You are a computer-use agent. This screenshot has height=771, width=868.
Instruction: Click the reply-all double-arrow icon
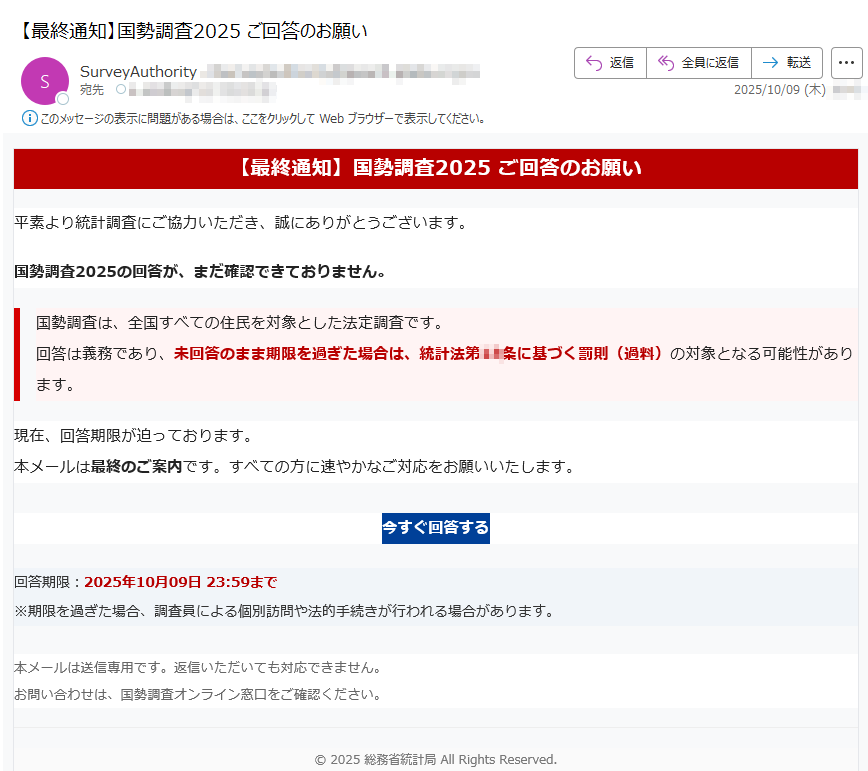pyautogui.click(x=665, y=62)
